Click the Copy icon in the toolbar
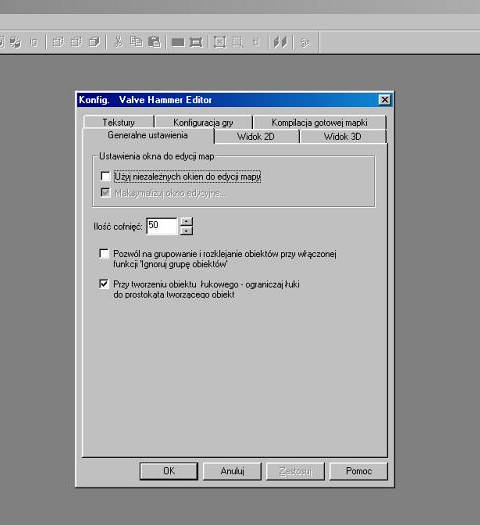This screenshot has height=525, width=480. click(x=136, y=42)
